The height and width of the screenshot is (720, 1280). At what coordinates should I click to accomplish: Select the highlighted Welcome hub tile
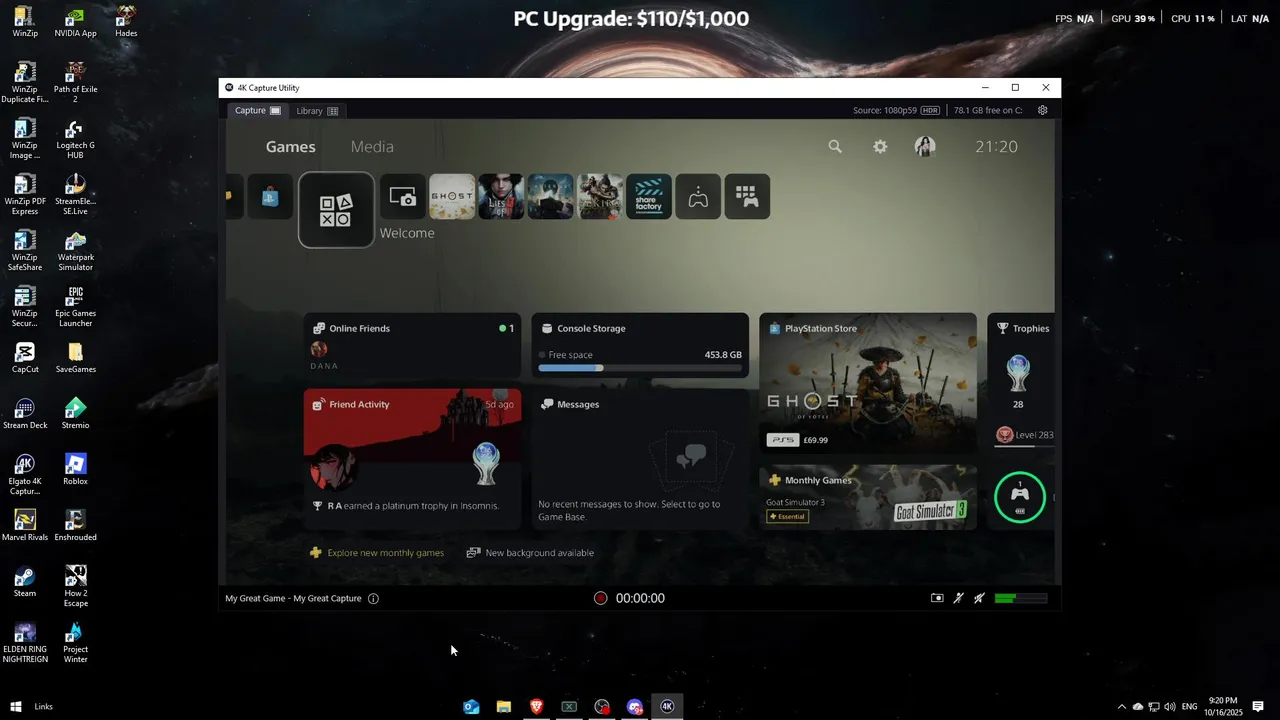click(336, 209)
